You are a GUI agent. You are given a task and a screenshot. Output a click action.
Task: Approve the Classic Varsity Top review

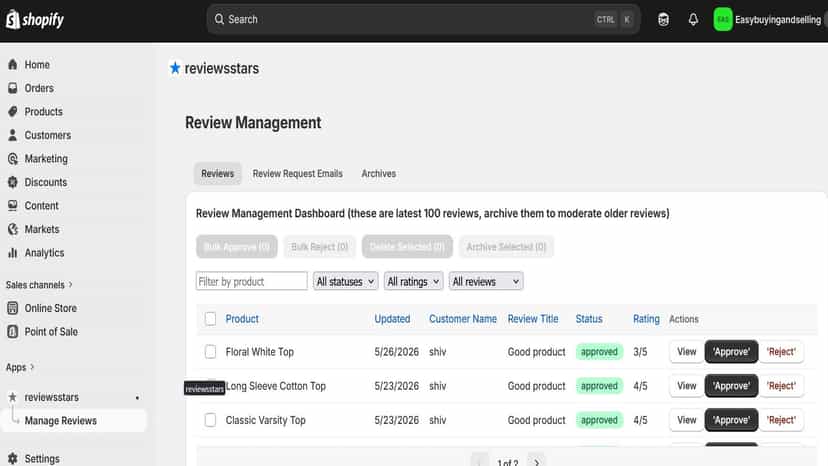click(x=731, y=420)
